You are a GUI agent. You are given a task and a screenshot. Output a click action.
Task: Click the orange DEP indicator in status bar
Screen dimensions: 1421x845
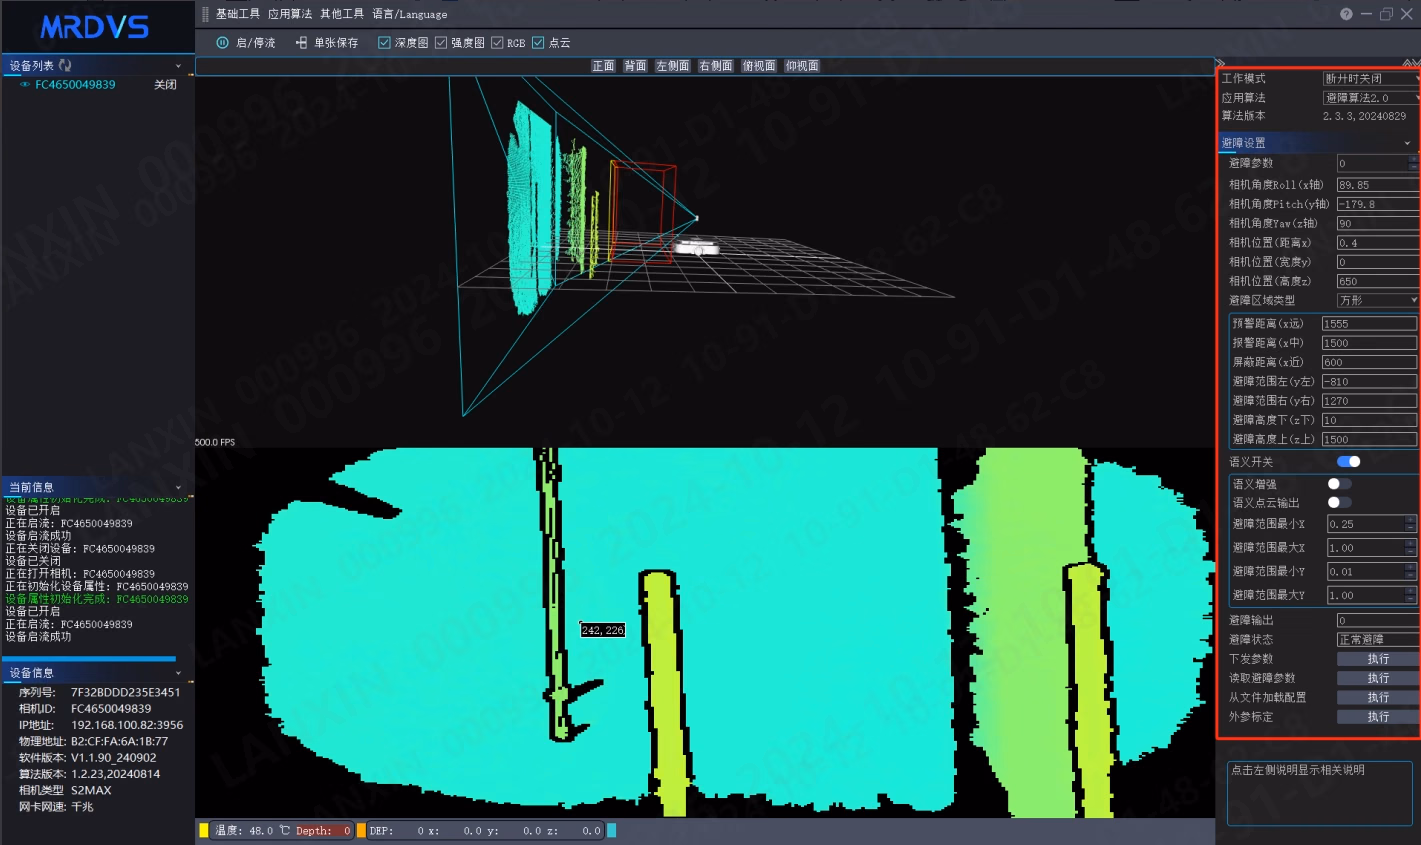361,830
